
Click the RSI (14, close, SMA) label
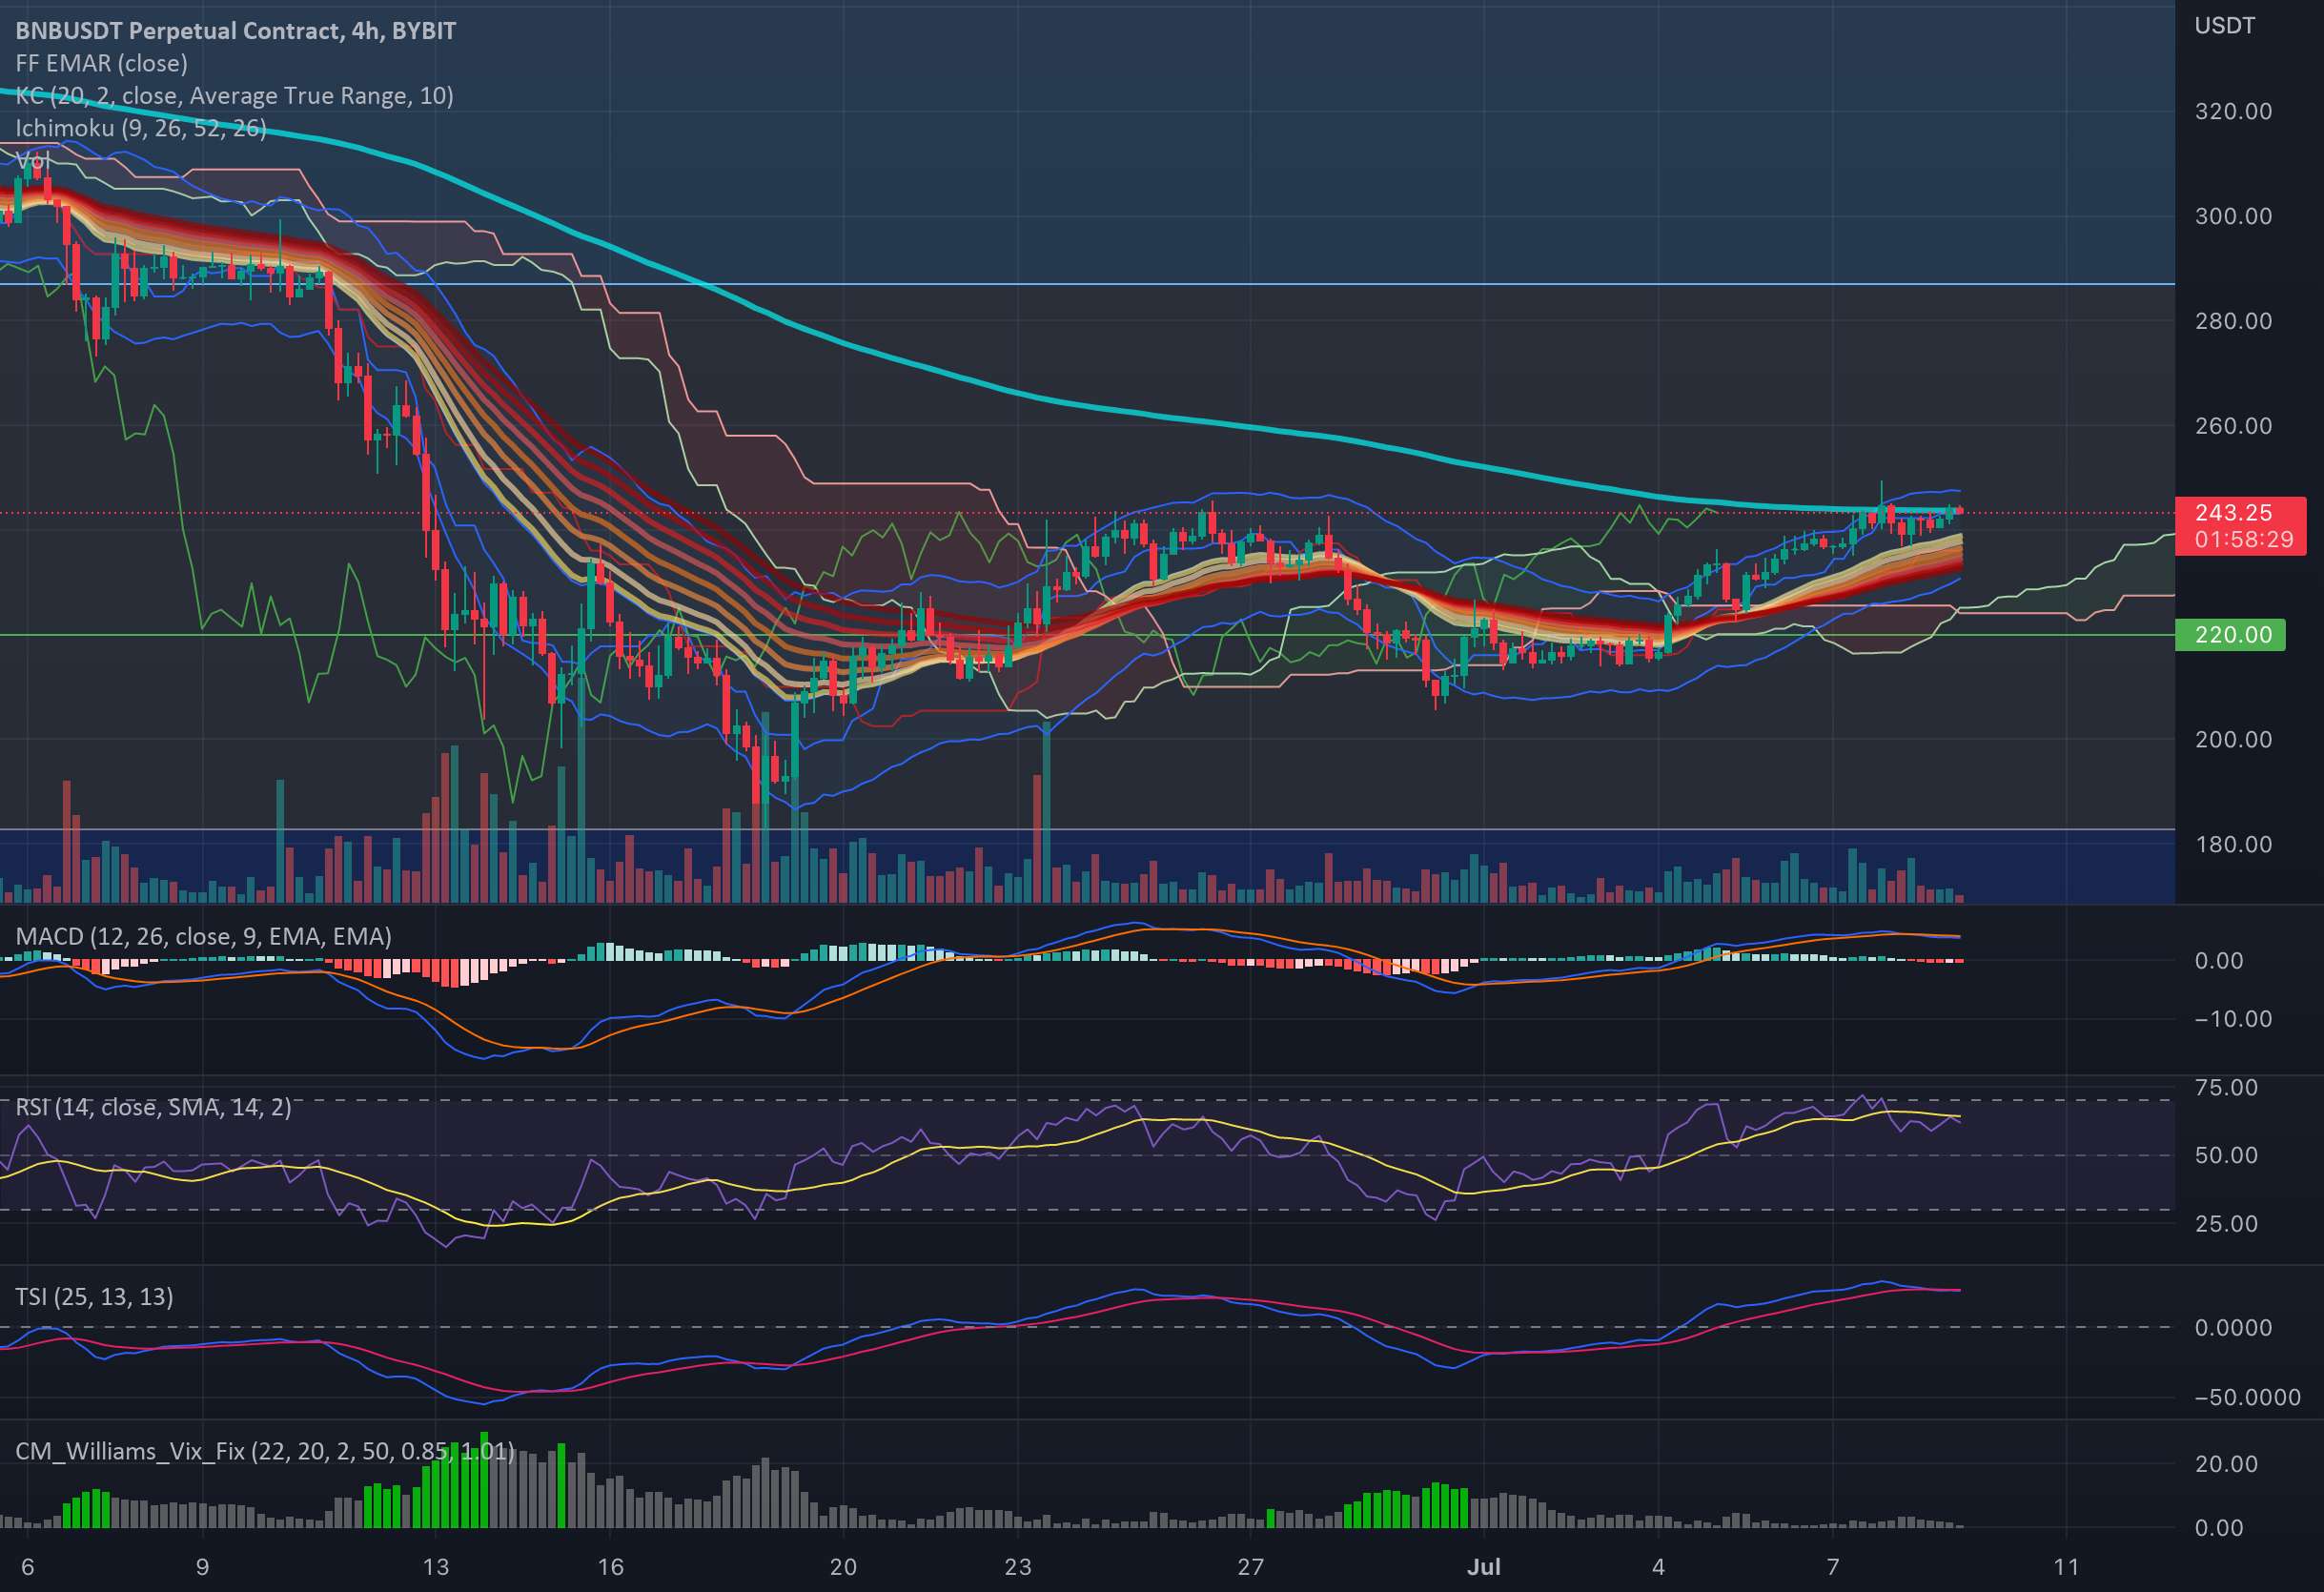153,1107
